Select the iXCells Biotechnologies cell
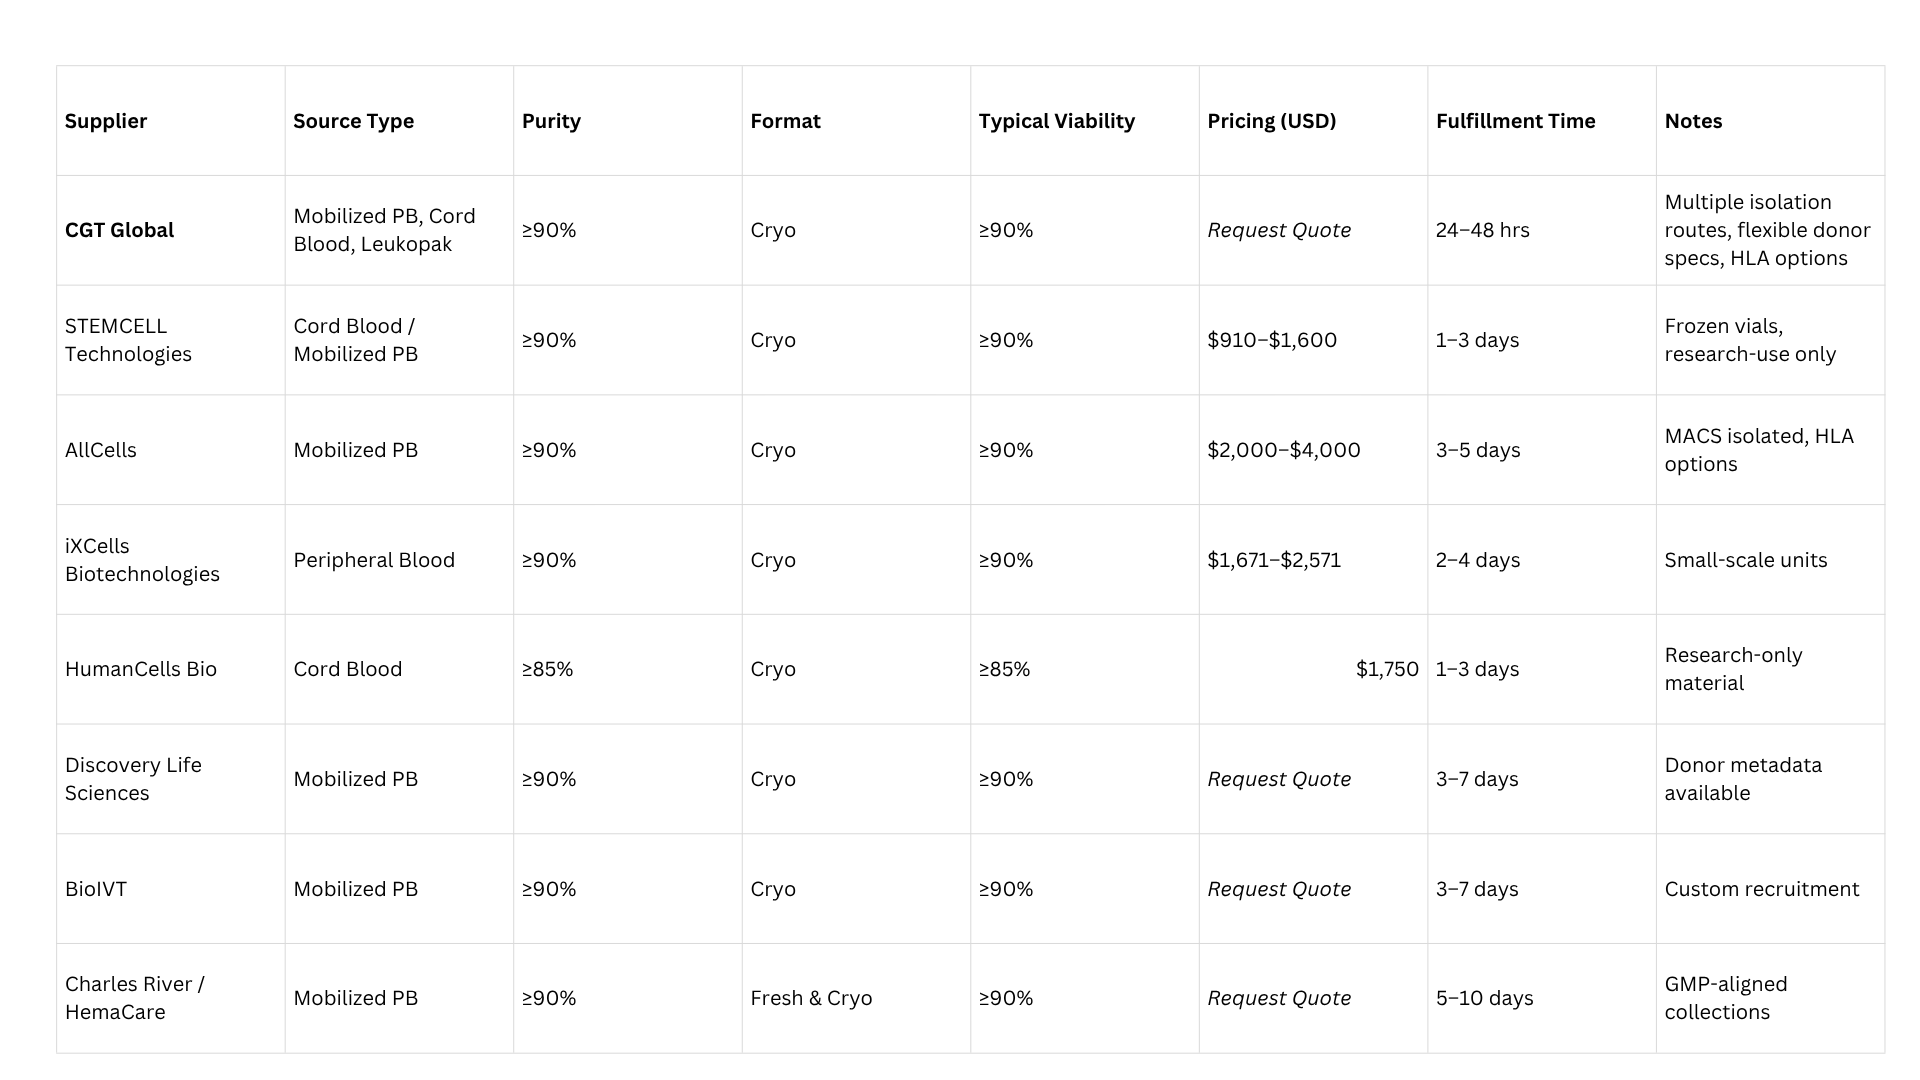The height and width of the screenshot is (1080, 1920). [142, 560]
